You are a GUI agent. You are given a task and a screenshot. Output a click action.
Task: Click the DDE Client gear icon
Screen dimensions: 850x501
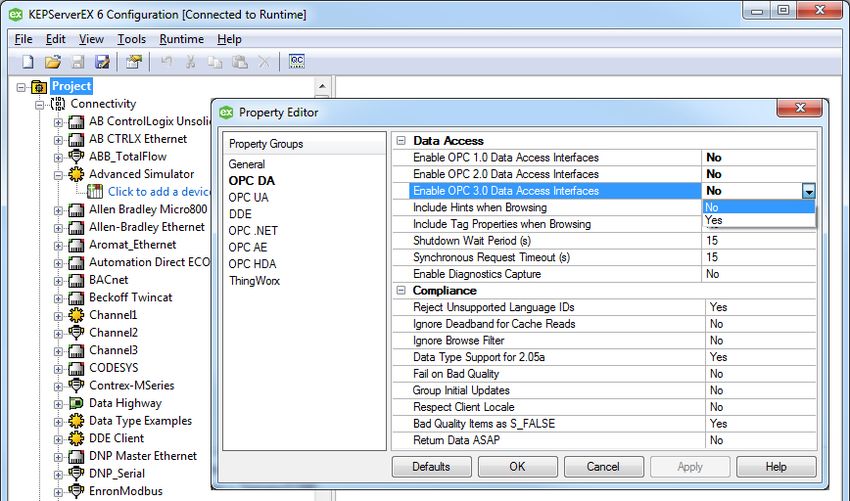tap(76, 438)
